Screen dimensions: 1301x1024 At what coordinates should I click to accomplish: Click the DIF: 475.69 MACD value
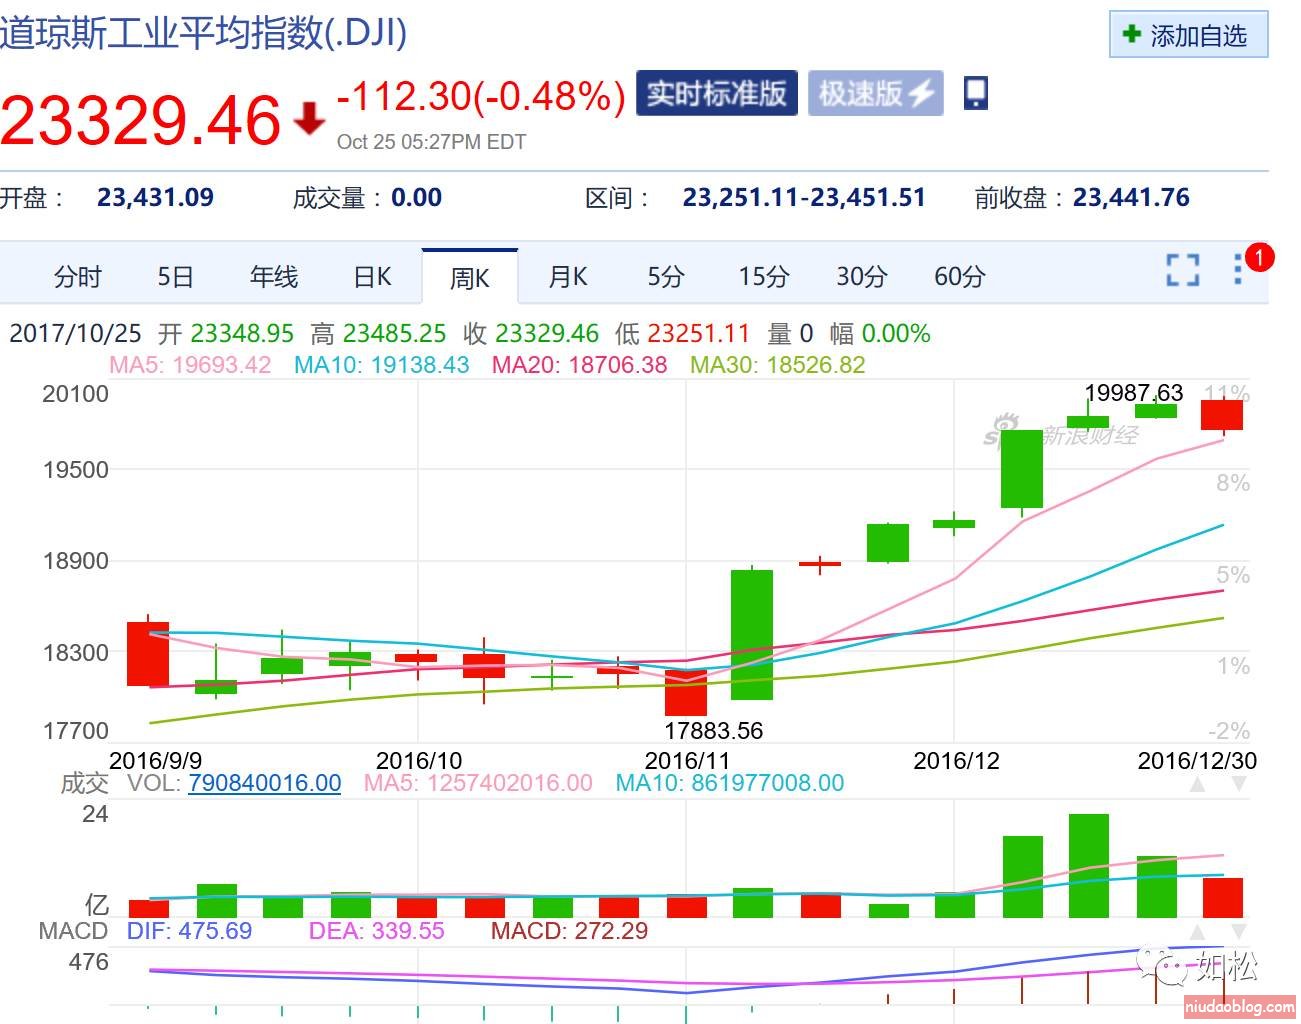pos(189,931)
